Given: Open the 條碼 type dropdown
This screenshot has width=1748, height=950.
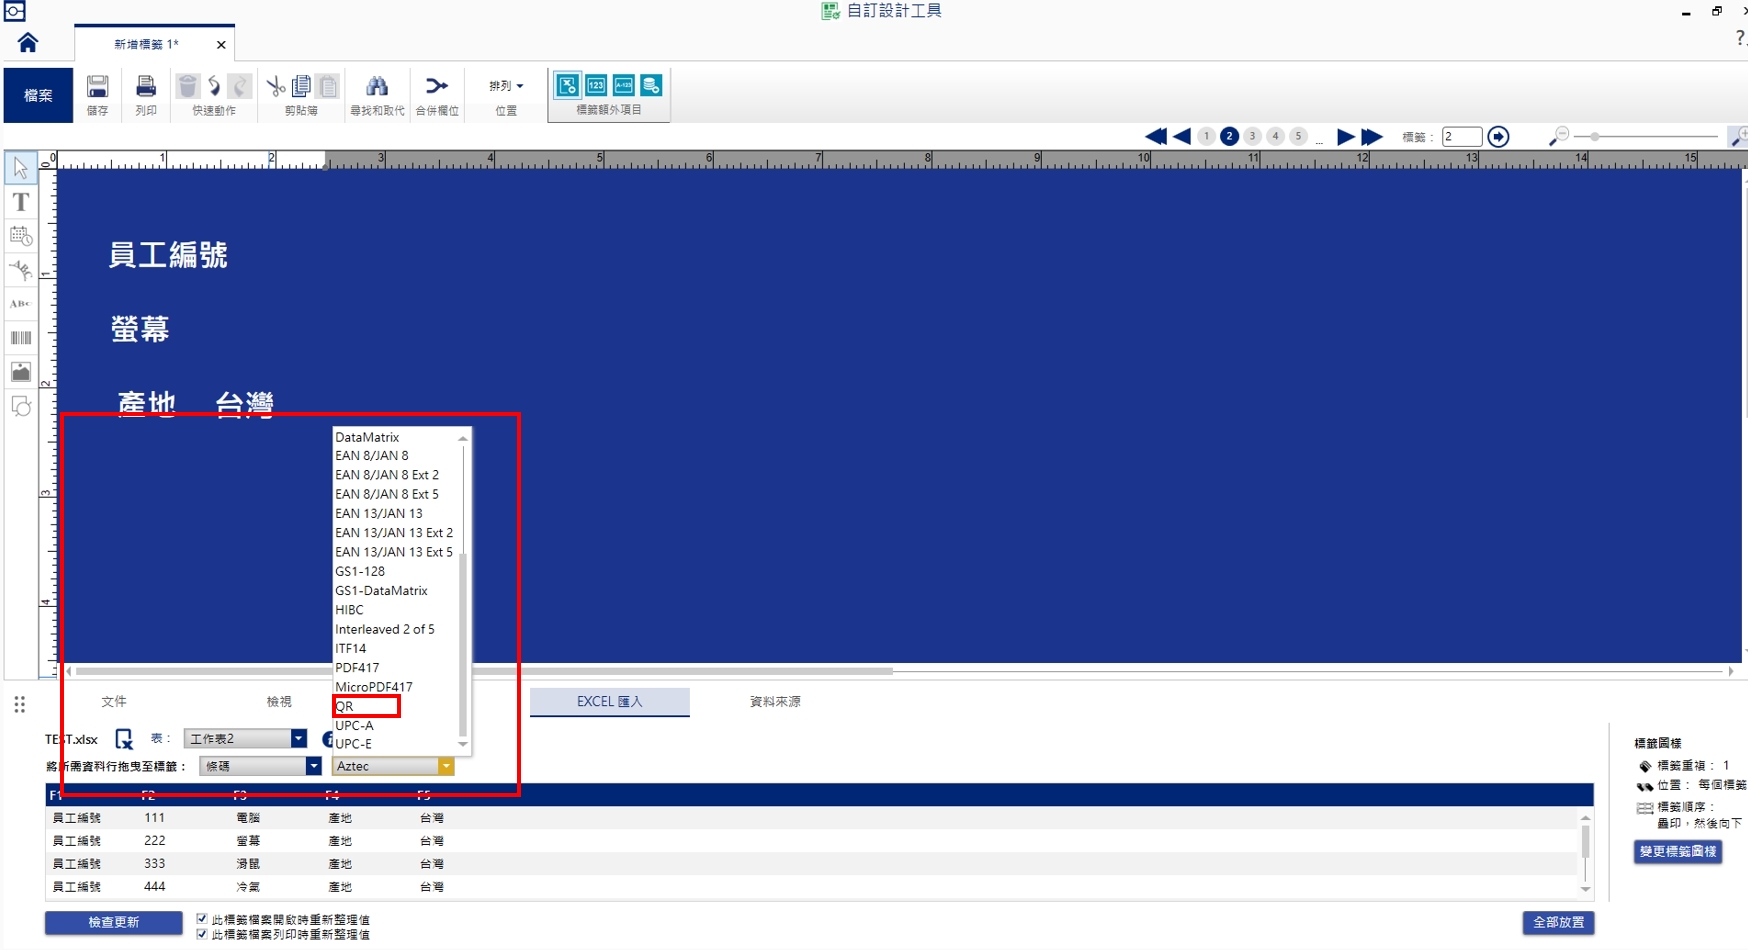Looking at the screenshot, I should (x=260, y=766).
